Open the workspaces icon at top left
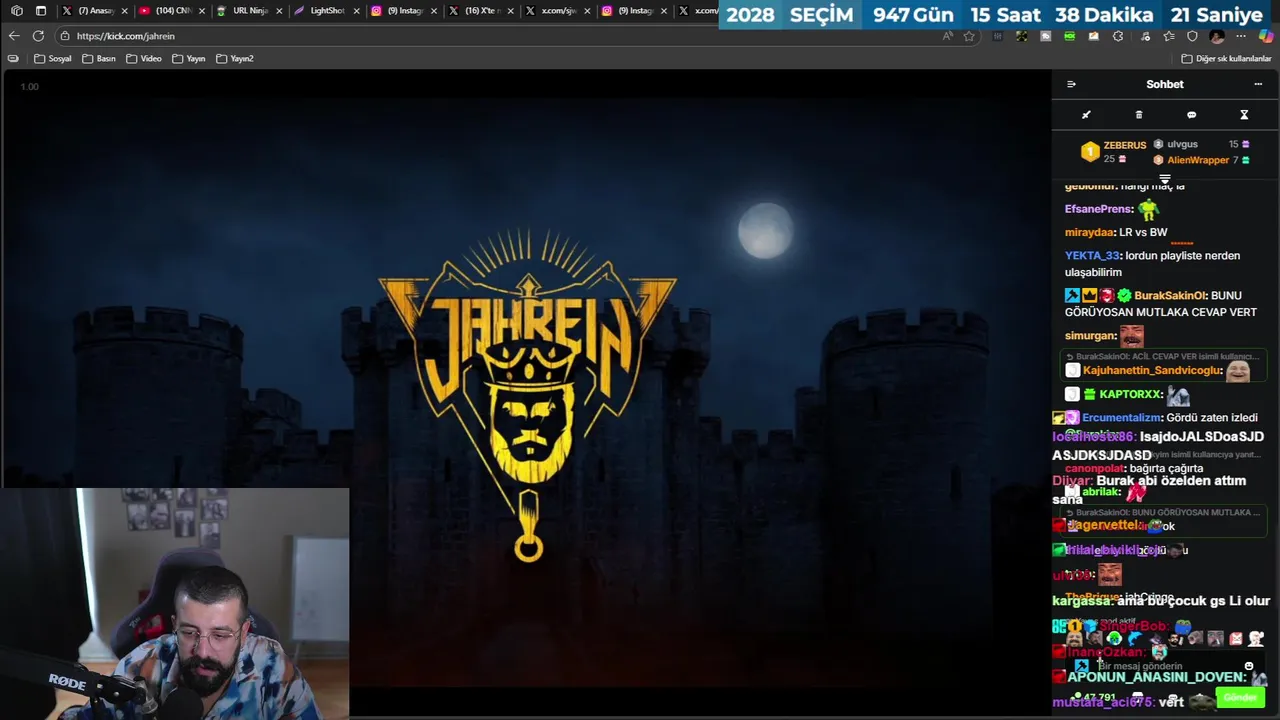Image resolution: width=1280 pixels, height=720 pixels. click(x=16, y=11)
